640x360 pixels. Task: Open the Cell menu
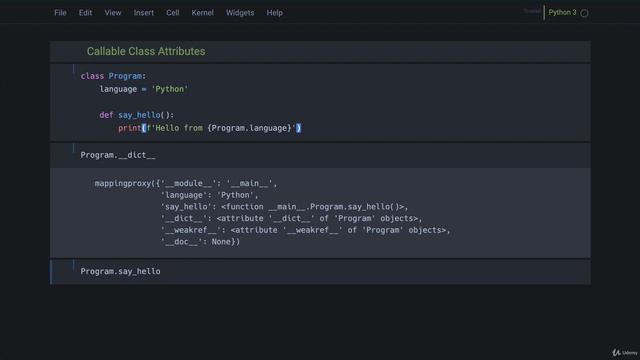pos(173,13)
